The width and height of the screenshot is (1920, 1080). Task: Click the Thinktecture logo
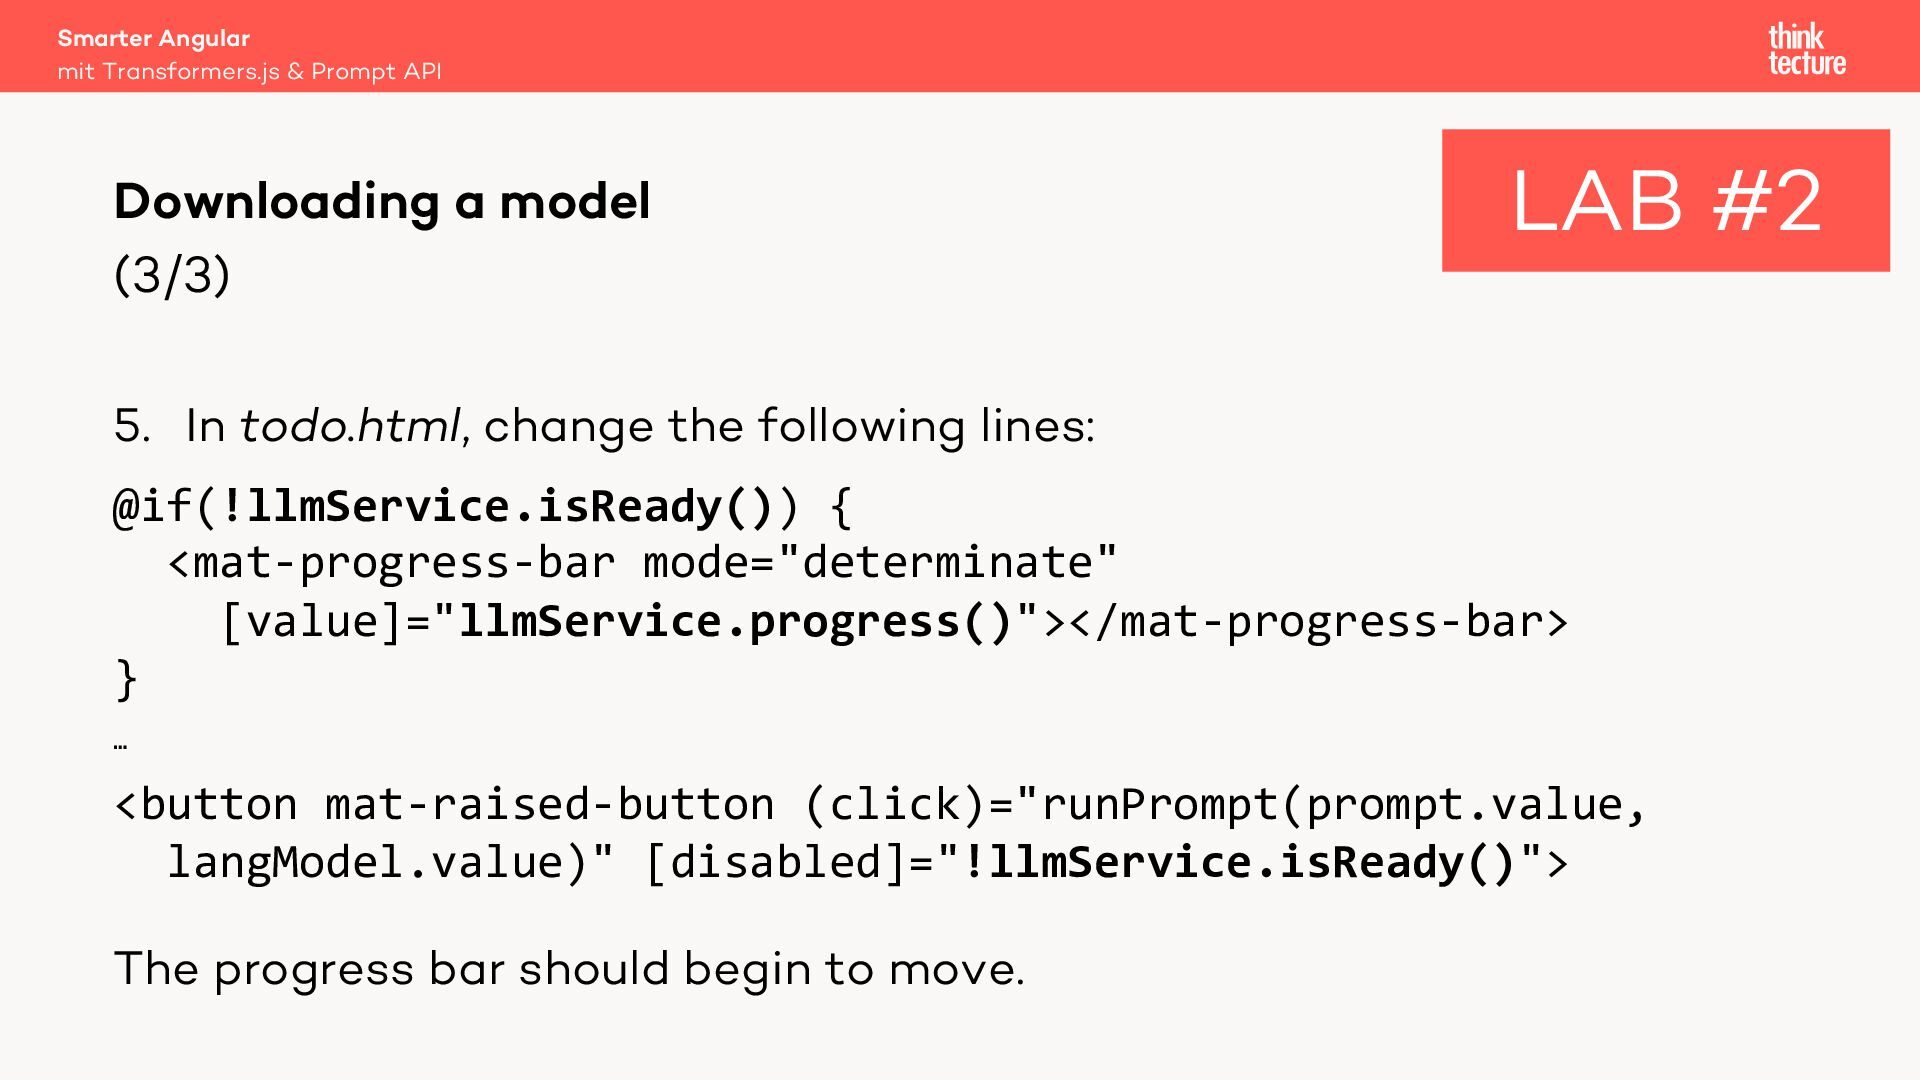[x=1806, y=50]
